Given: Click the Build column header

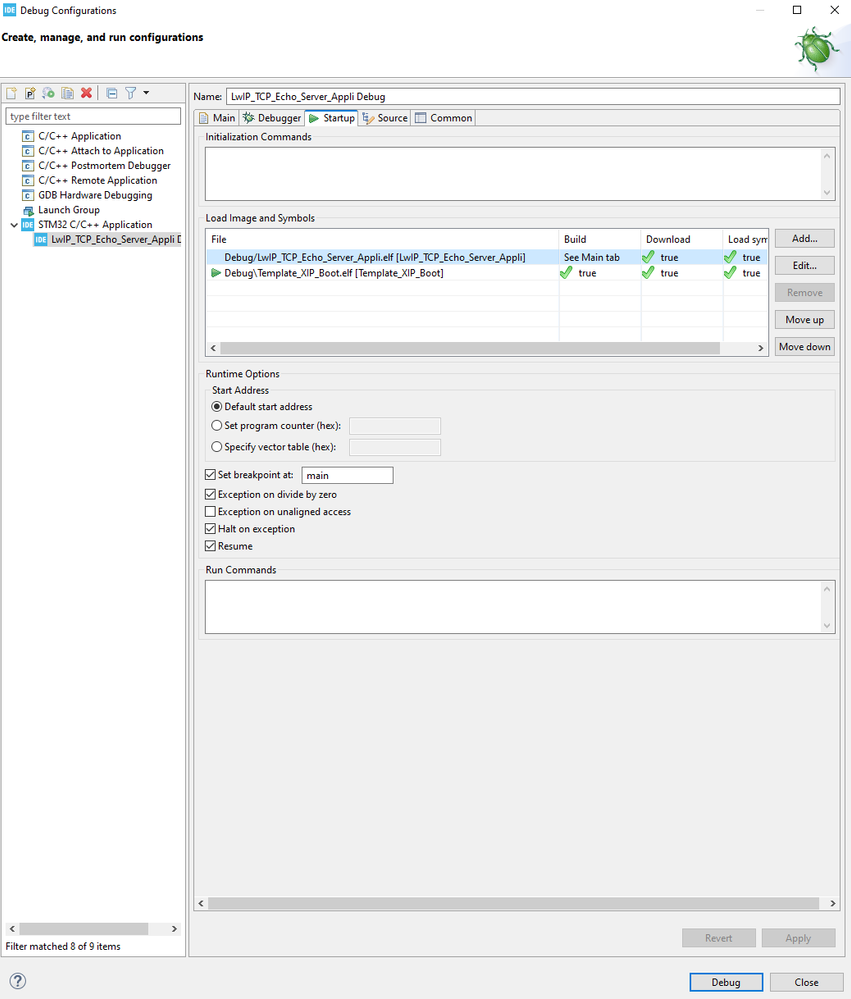Looking at the screenshot, I should [600, 239].
